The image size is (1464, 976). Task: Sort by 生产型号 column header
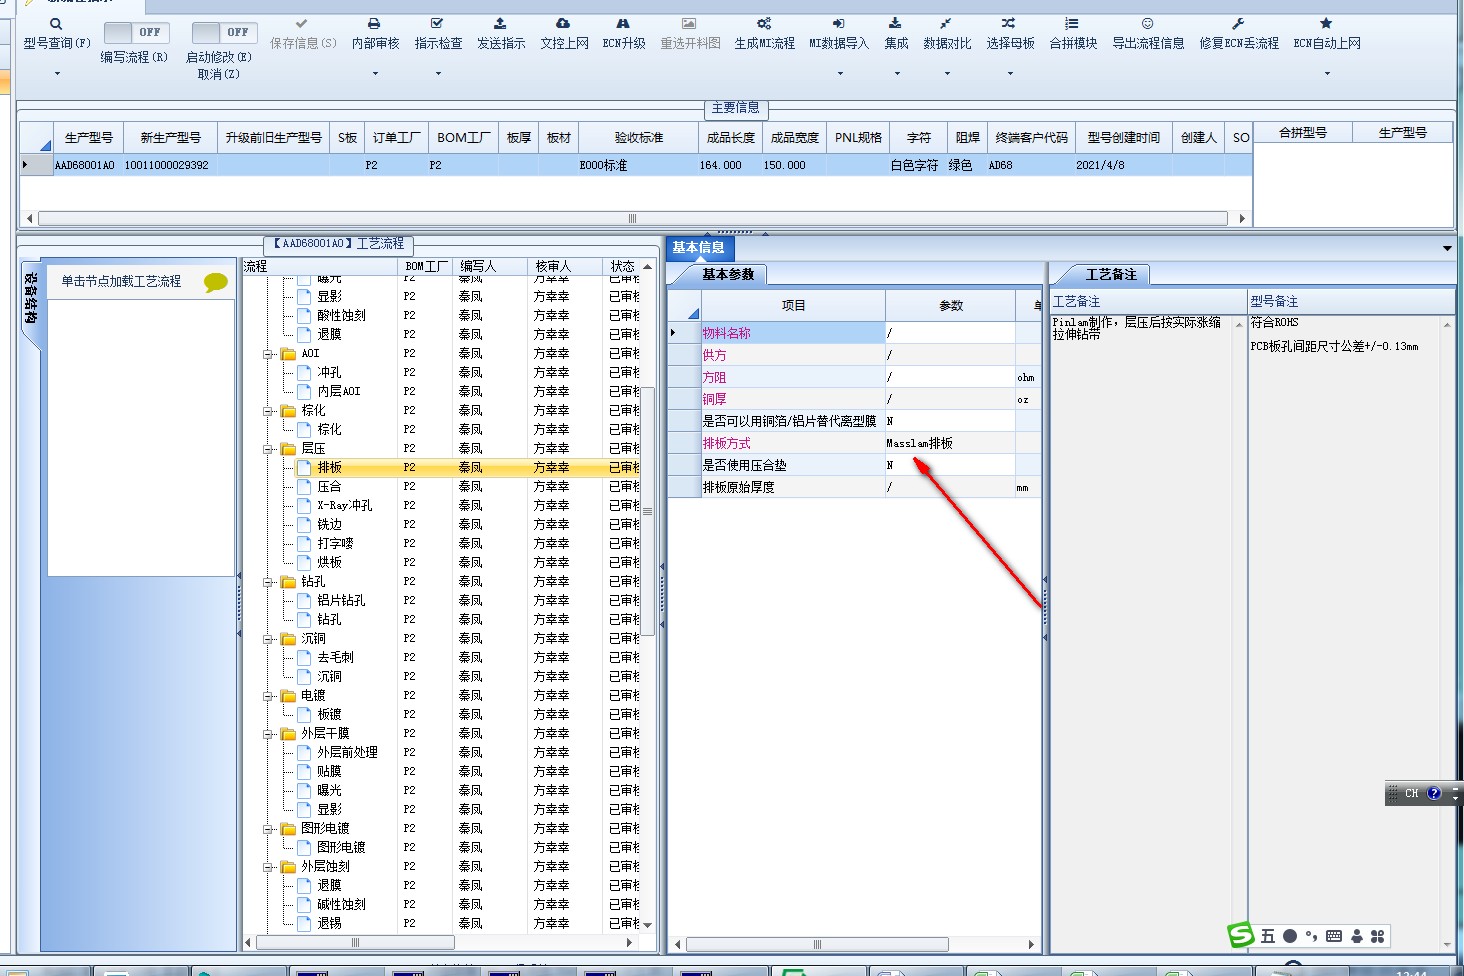pyautogui.click(x=88, y=138)
